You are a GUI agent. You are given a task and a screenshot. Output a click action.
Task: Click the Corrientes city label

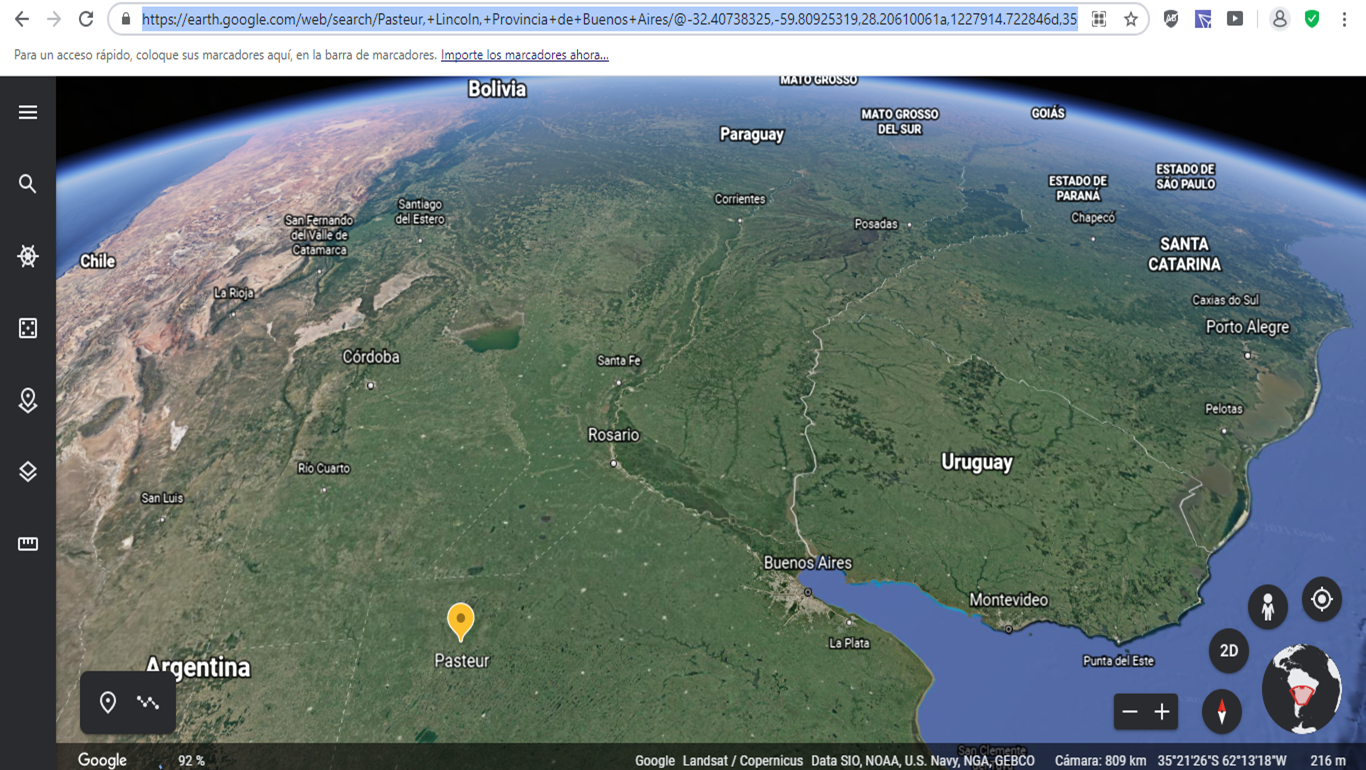coord(740,199)
